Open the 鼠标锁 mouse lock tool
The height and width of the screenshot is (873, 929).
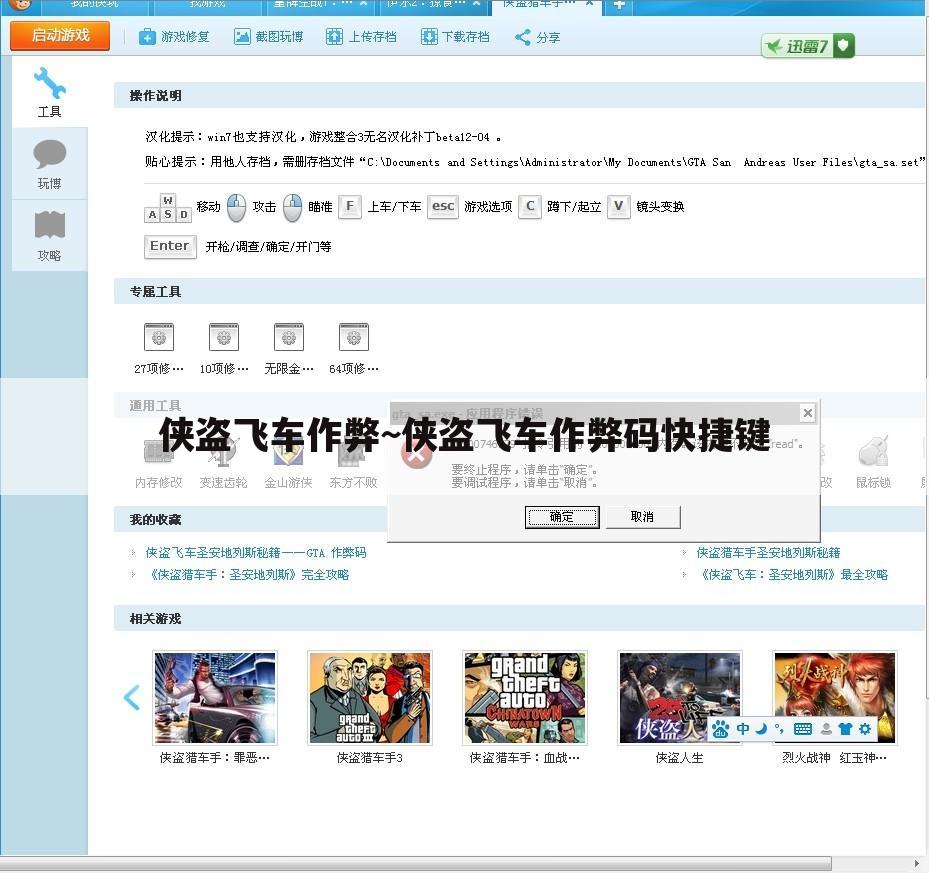(x=873, y=463)
